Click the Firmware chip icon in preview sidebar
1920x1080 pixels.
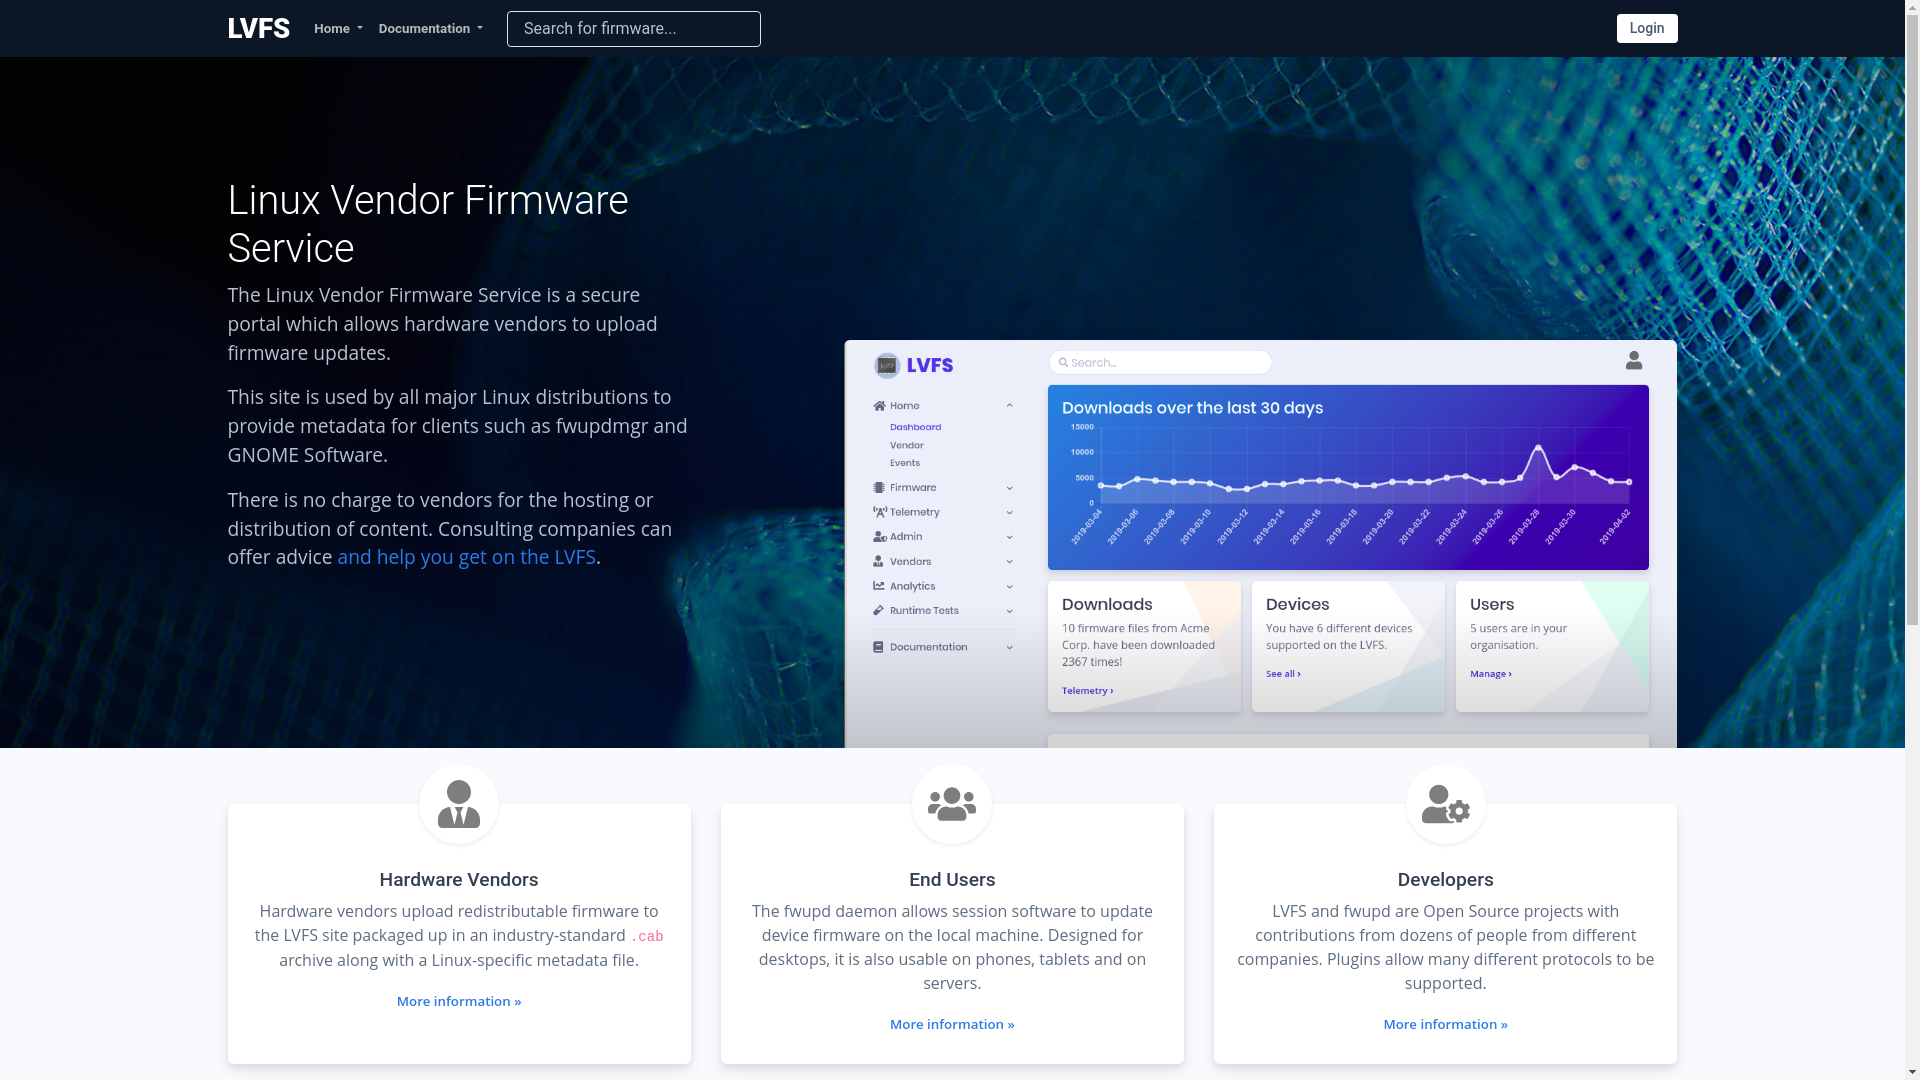[x=879, y=488]
